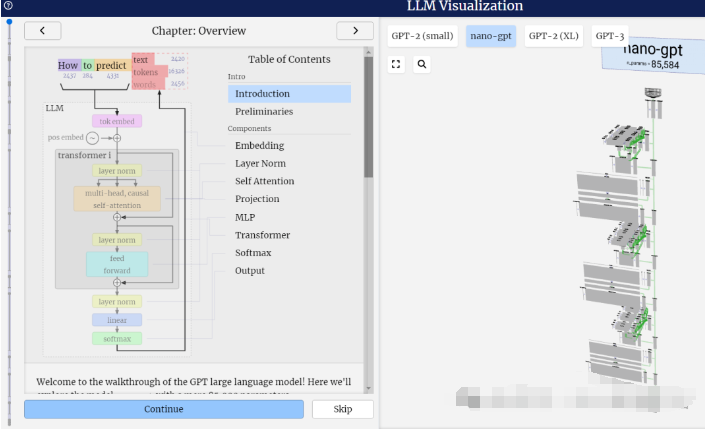Click the nano-gpt label in 3D view

653,49
